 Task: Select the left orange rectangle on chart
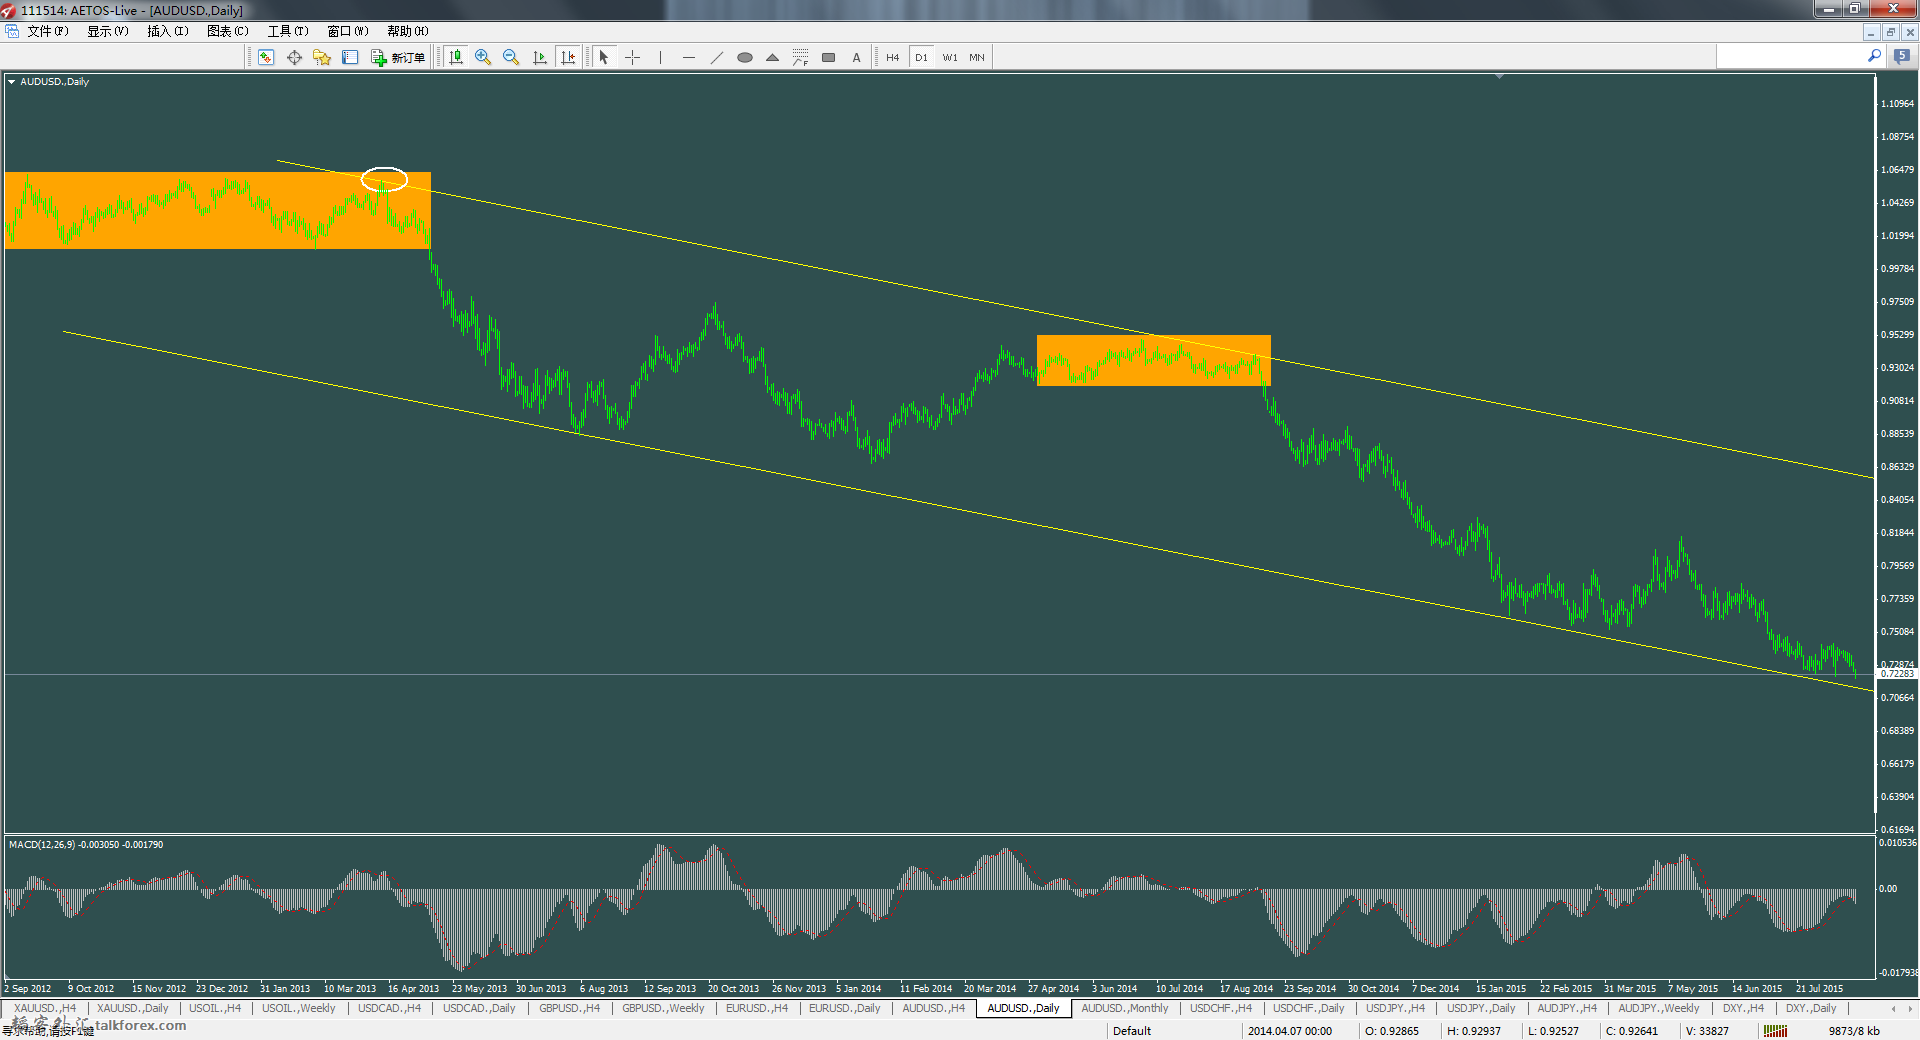point(218,210)
